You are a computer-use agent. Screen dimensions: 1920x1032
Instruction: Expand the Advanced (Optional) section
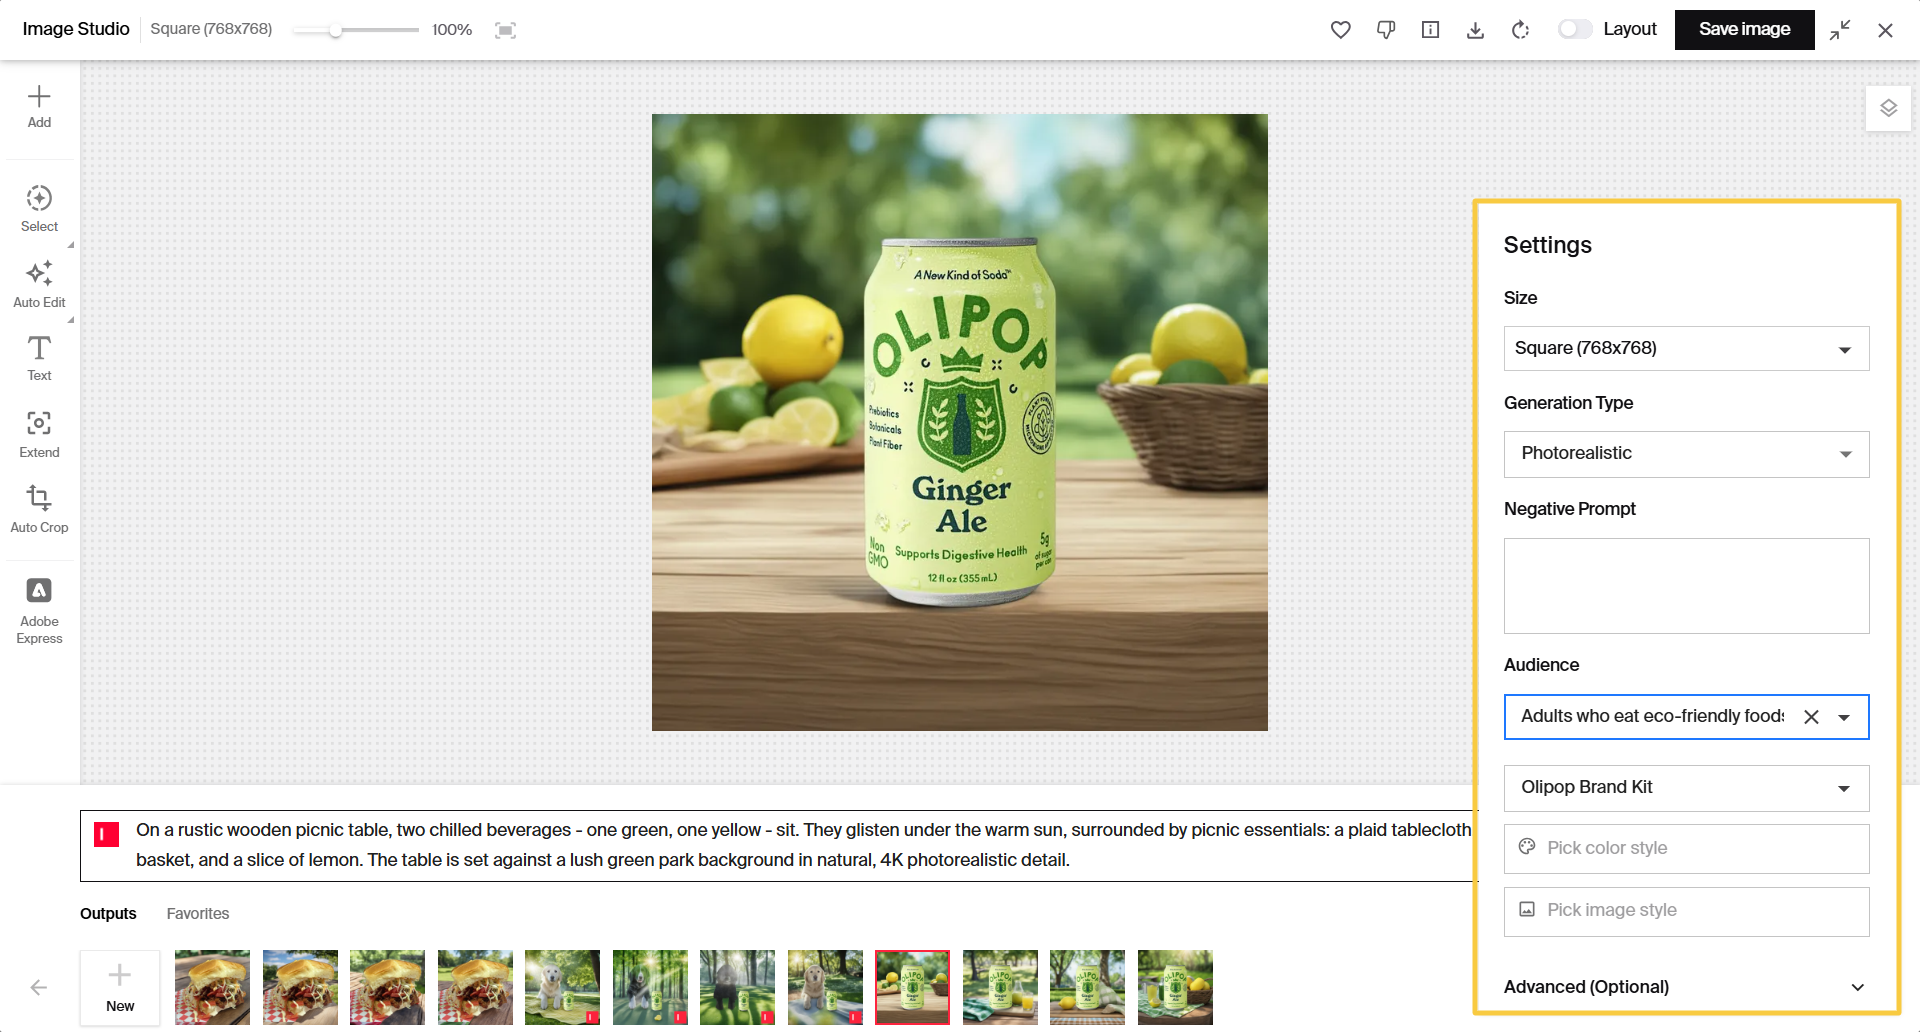1685,987
